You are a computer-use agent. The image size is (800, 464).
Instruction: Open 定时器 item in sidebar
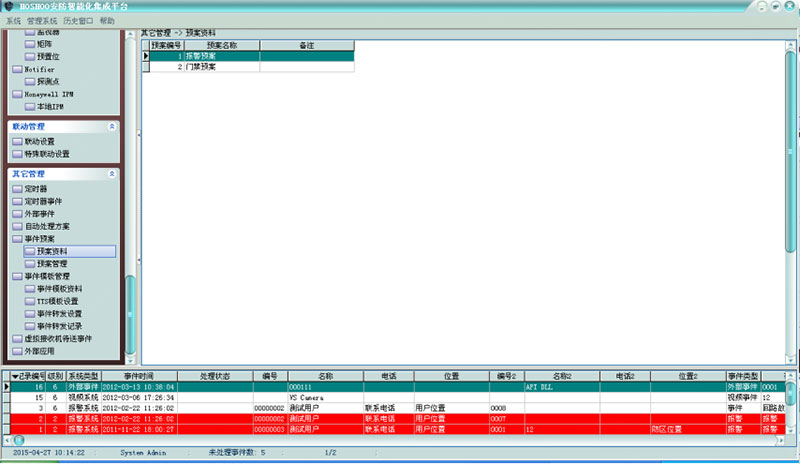click(x=35, y=188)
